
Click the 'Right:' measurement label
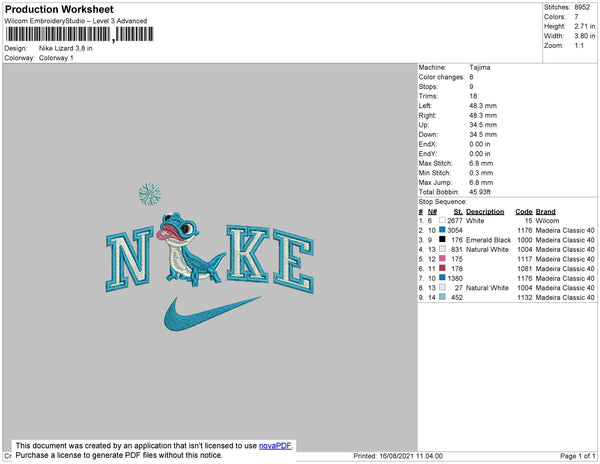(x=427, y=115)
